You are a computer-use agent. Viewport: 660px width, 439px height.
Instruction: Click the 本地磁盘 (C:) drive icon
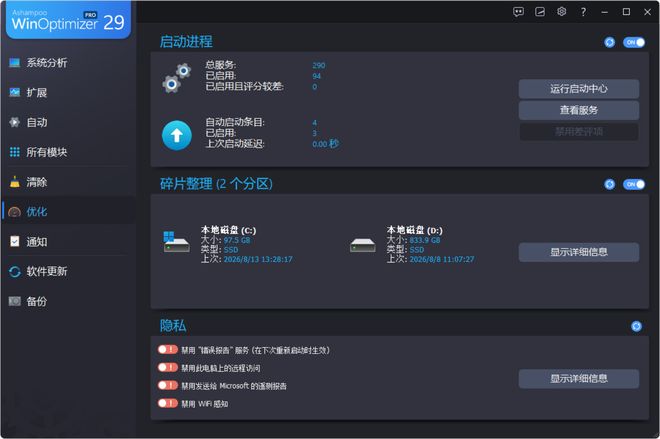[176, 242]
